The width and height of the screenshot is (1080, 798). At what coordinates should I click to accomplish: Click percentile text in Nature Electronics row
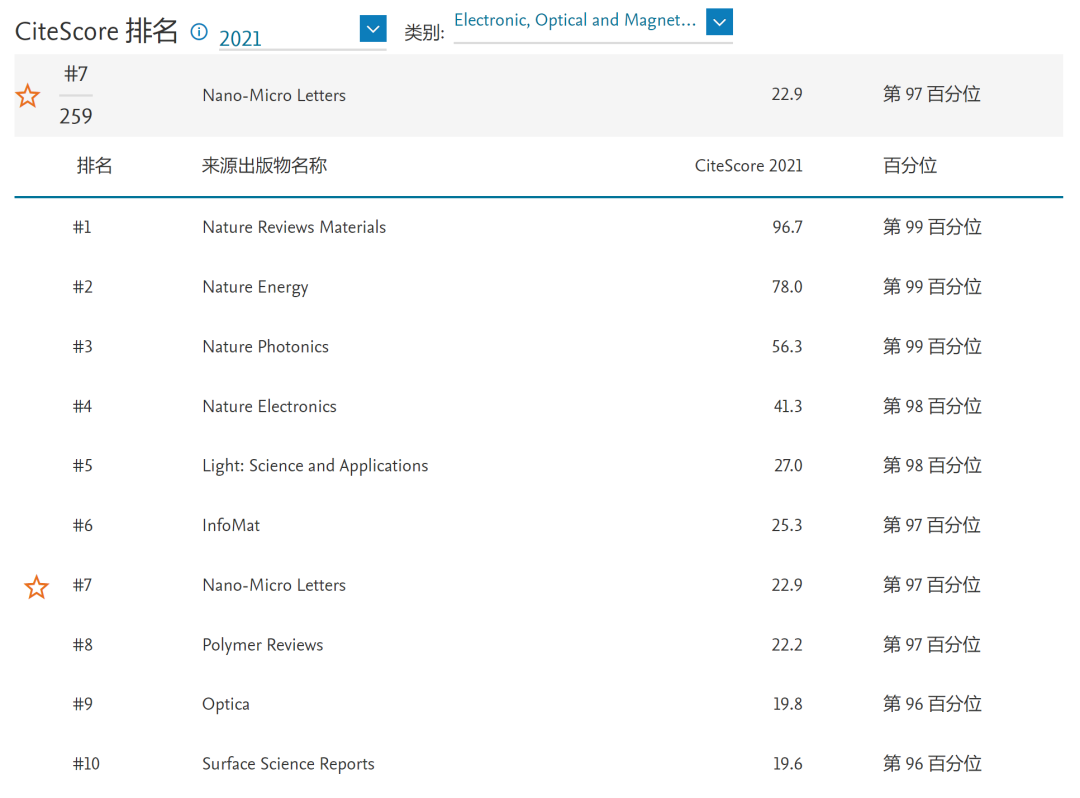932,406
